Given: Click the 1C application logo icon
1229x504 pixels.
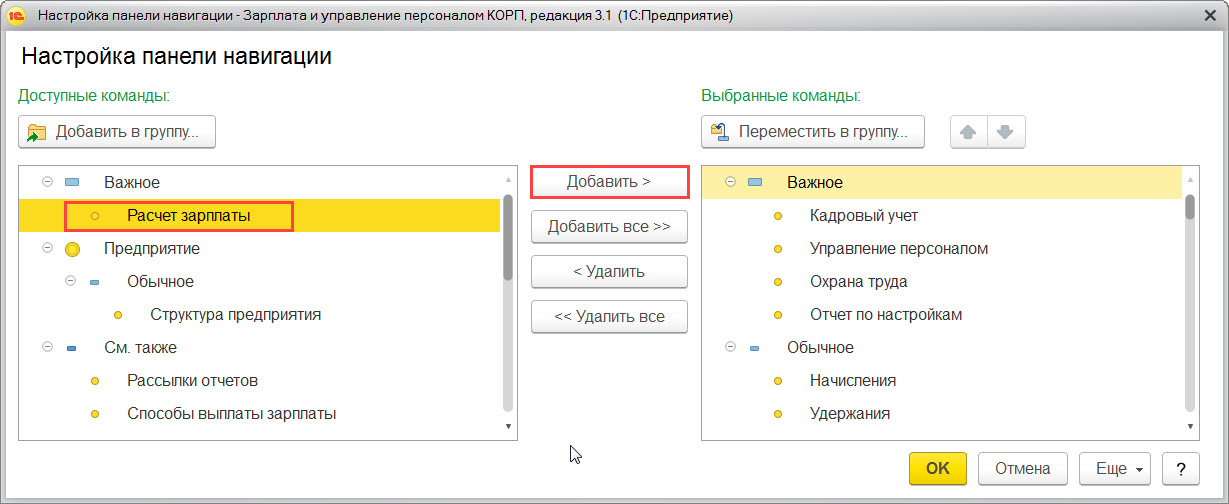Looking at the screenshot, I should pyautogui.click(x=17, y=17).
